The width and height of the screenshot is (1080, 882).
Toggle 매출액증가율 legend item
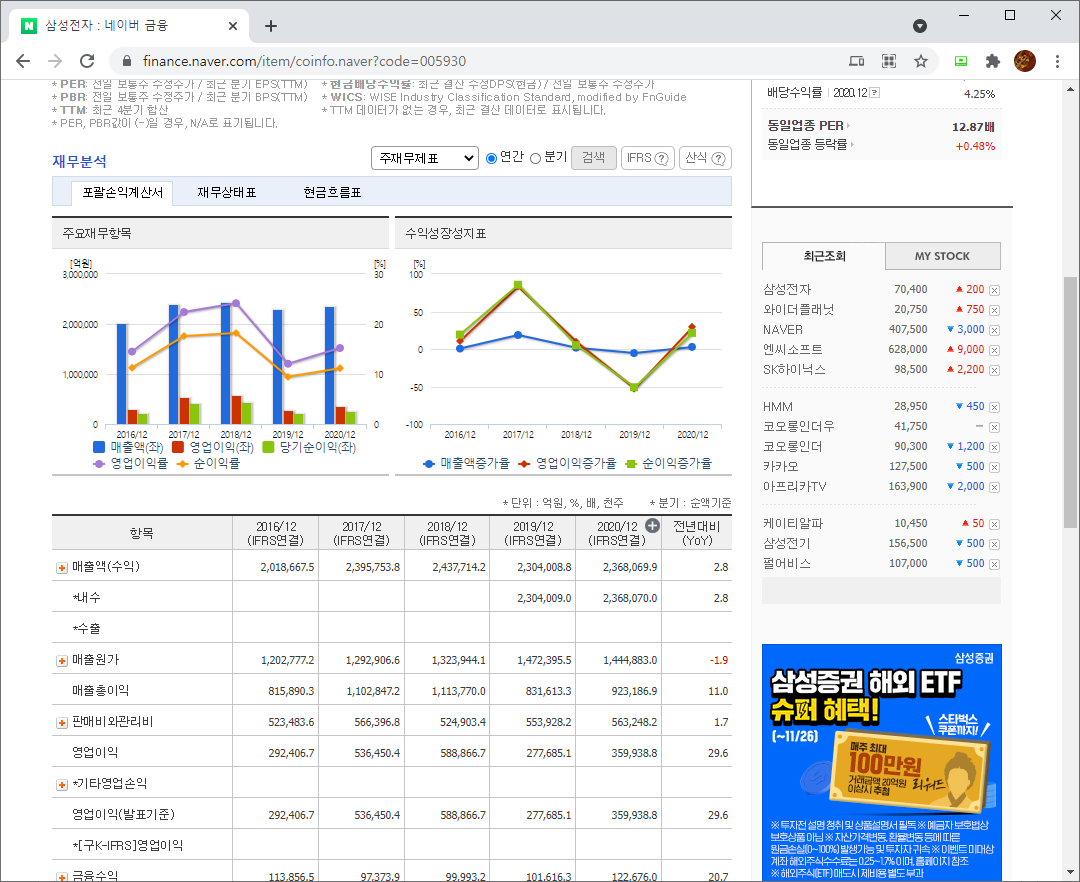click(467, 463)
